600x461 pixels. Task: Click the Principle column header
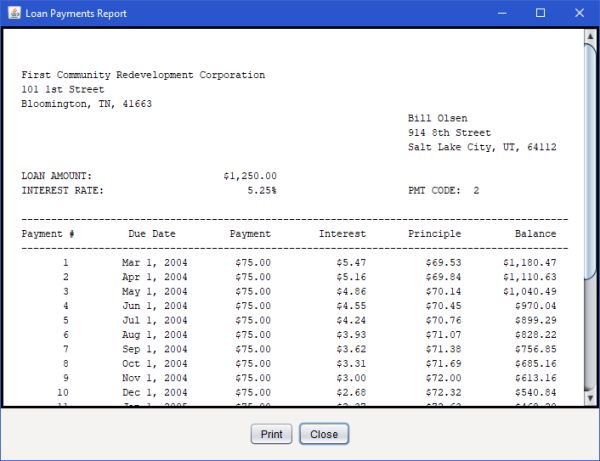pyautogui.click(x=435, y=234)
